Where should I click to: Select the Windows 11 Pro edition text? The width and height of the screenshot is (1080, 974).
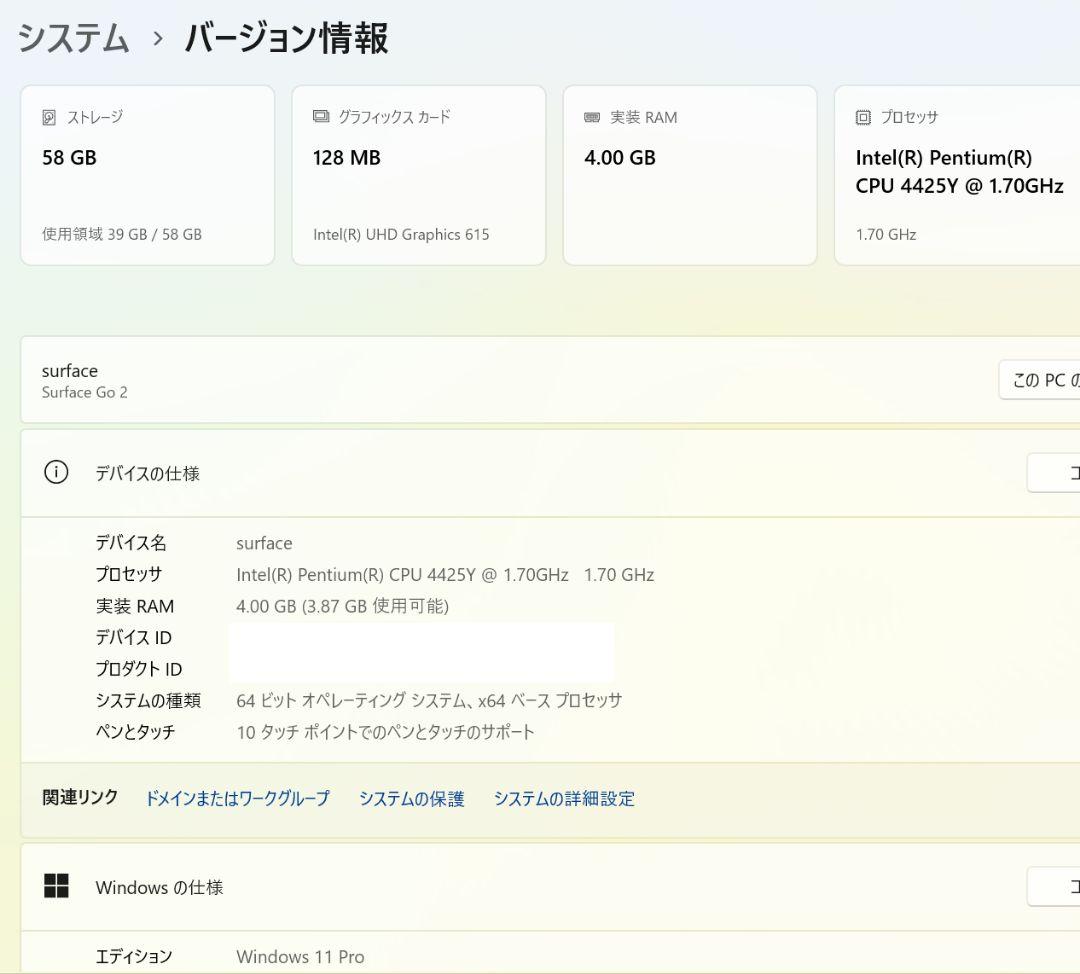[x=300, y=957]
